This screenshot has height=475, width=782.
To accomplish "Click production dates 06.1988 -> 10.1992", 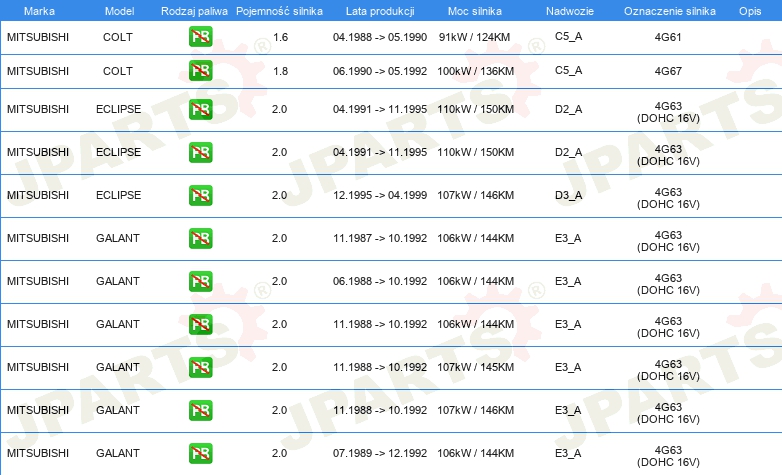I will 380,281.
